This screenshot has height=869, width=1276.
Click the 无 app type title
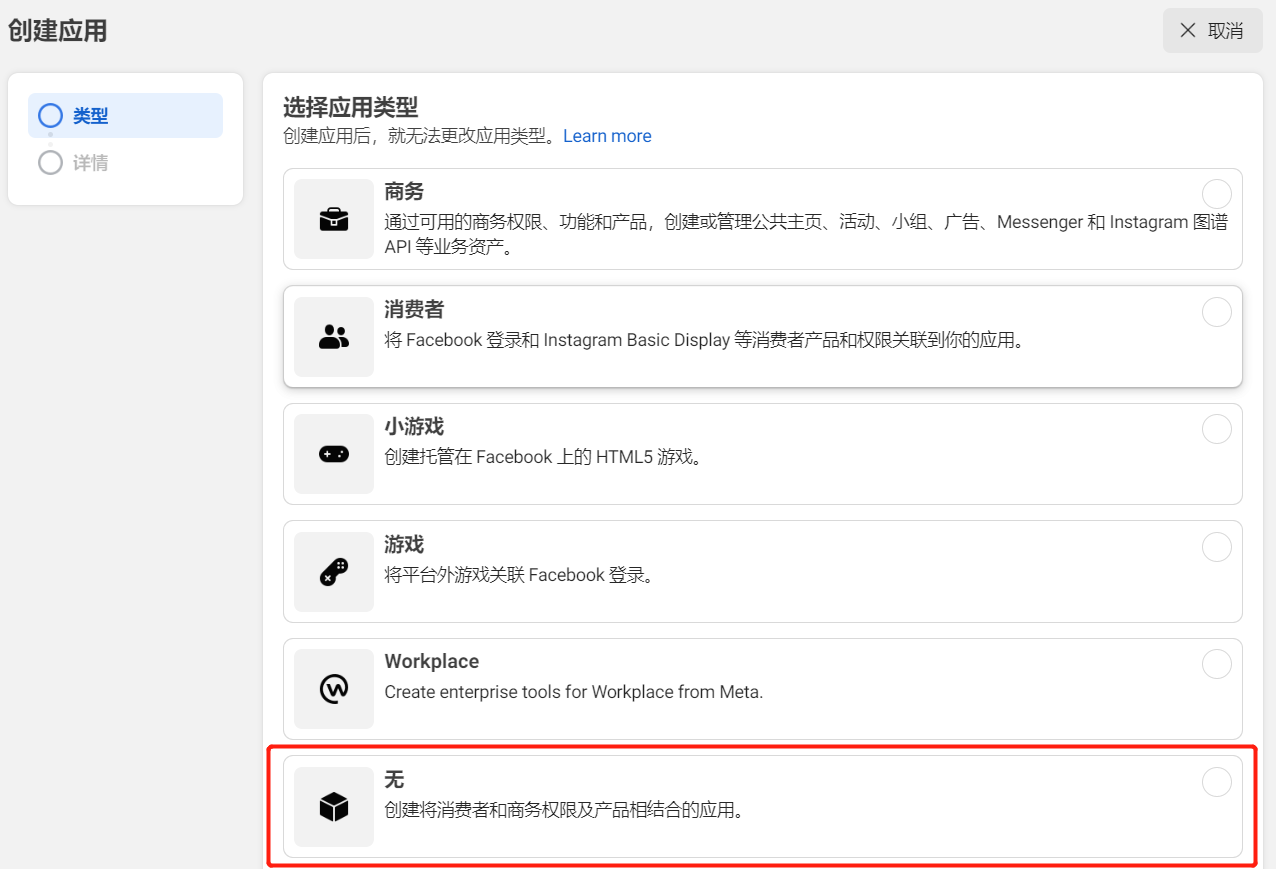pyautogui.click(x=395, y=779)
